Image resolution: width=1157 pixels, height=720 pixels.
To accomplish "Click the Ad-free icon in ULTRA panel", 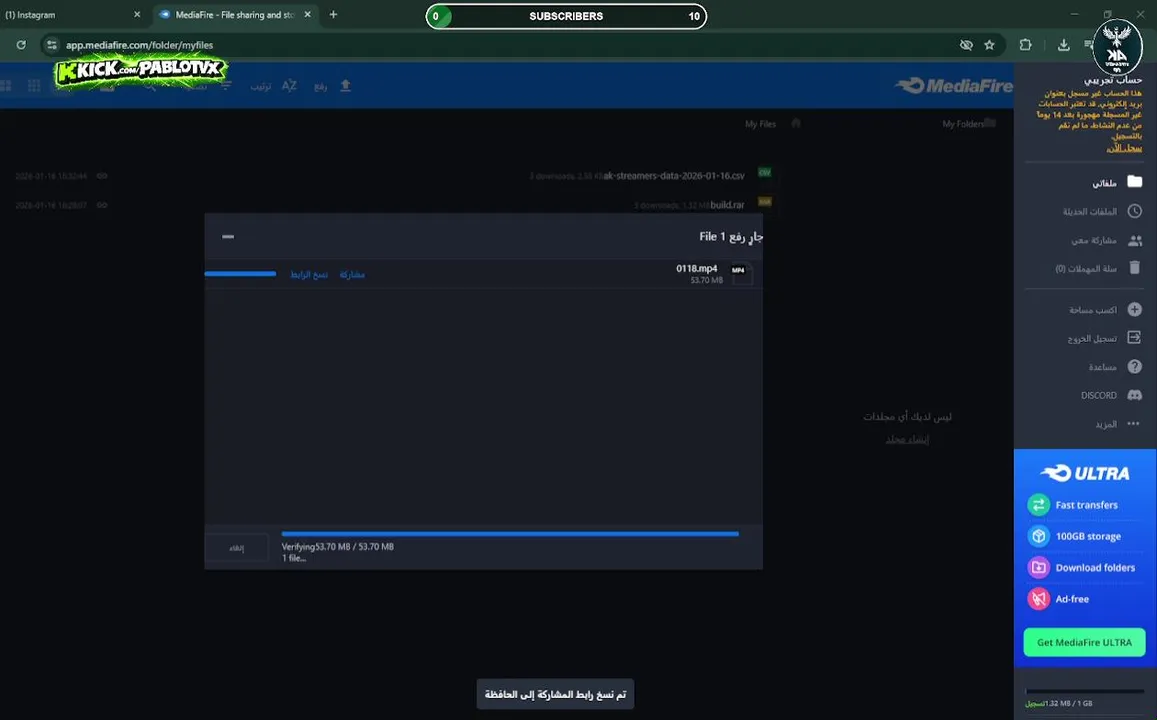I will coord(1038,598).
